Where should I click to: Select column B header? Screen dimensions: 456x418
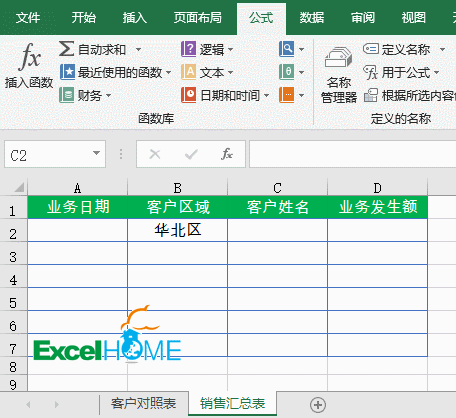pos(178,188)
